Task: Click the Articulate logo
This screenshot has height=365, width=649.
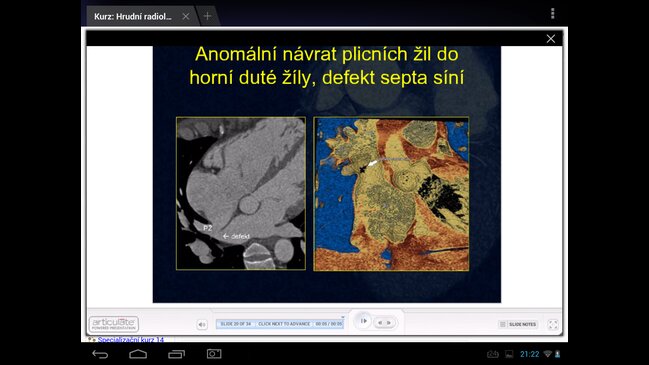Action: pyautogui.click(x=114, y=324)
